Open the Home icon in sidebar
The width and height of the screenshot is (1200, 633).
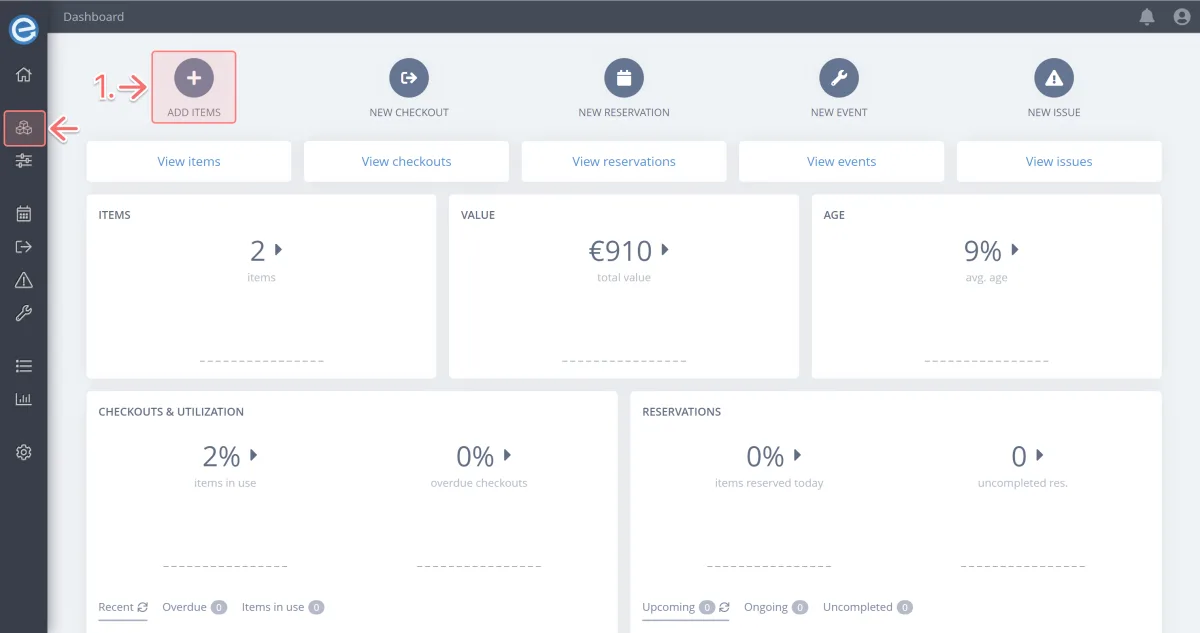(x=24, y=75)
